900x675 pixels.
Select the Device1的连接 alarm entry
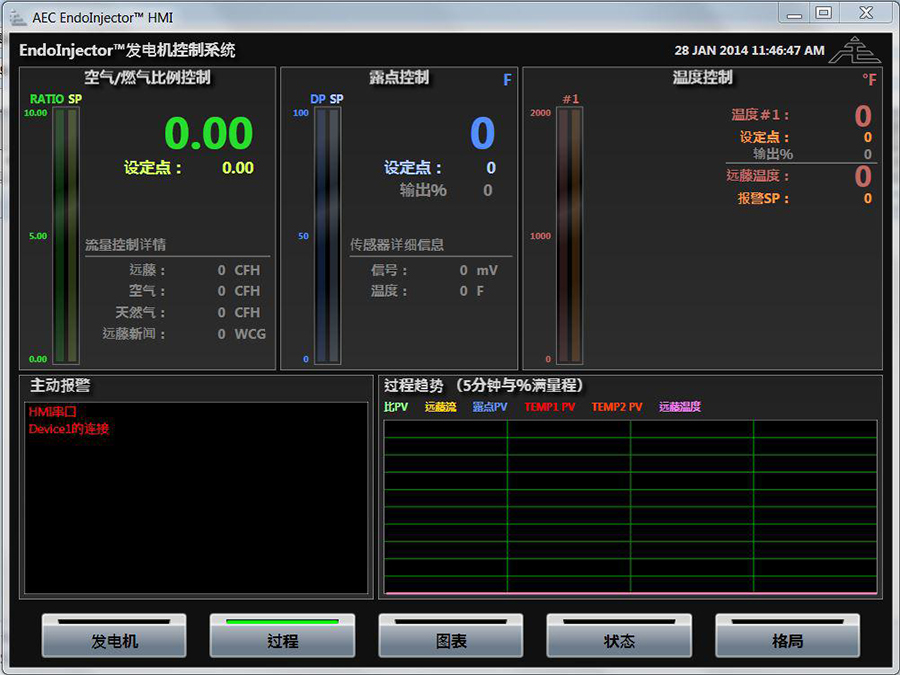click(x=68, y=428)
